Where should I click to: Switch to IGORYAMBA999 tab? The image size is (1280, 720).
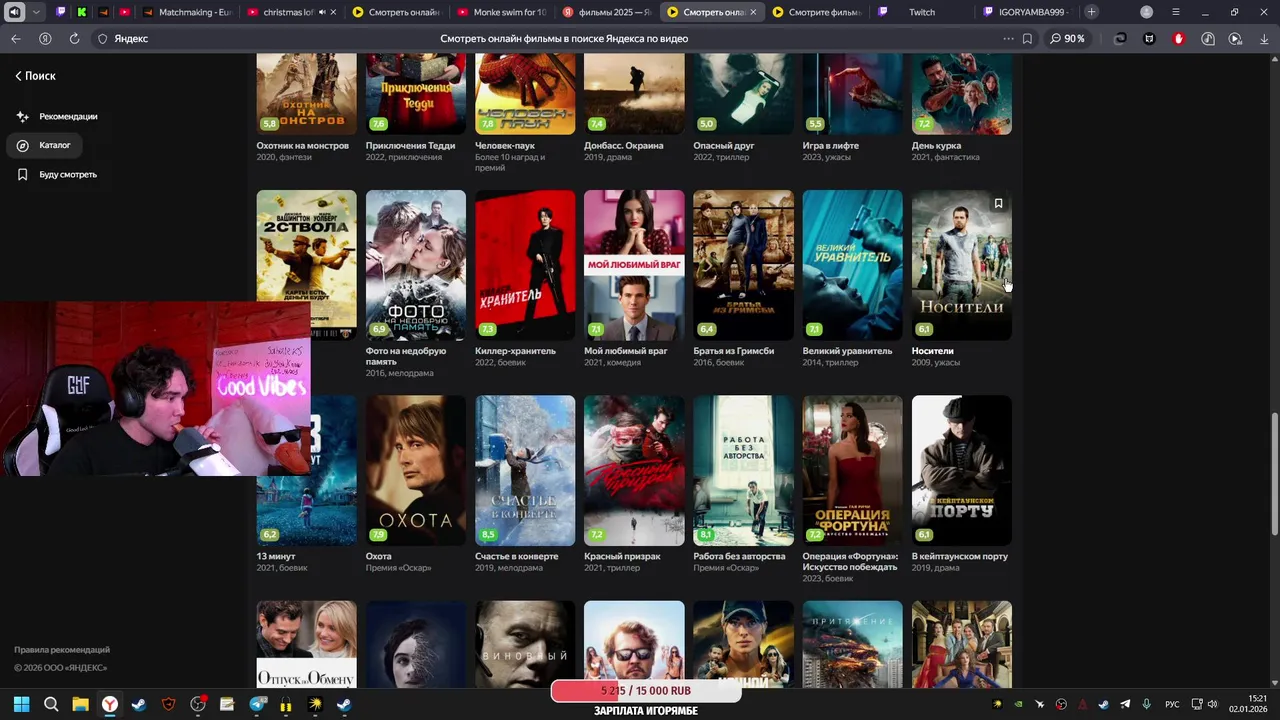point(1025,12)
